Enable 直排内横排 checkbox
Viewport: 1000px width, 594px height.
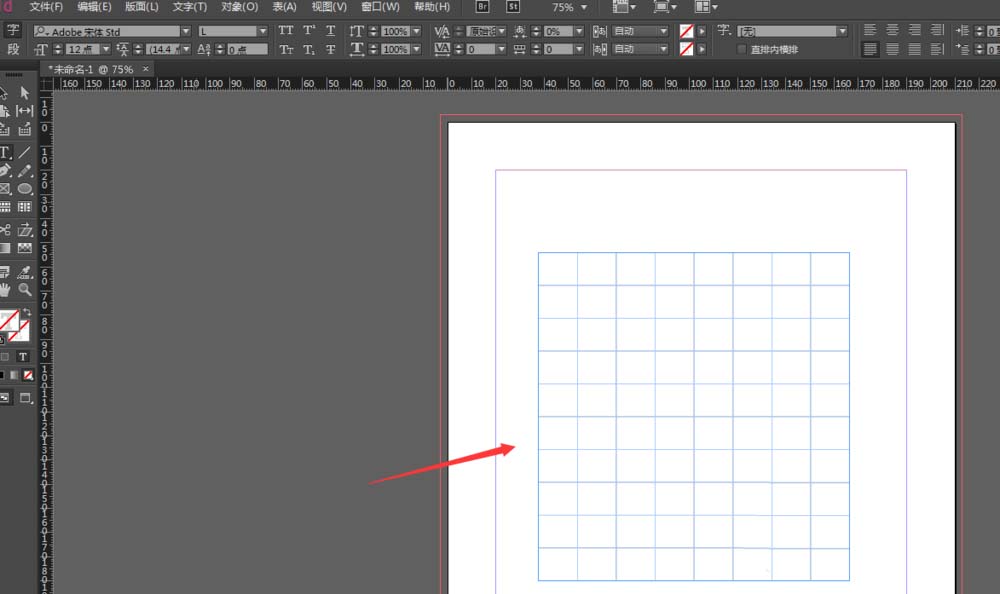741,49
